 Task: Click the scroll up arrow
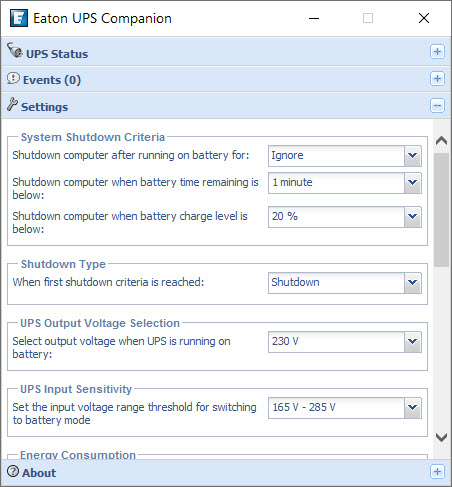coord(441,140)
